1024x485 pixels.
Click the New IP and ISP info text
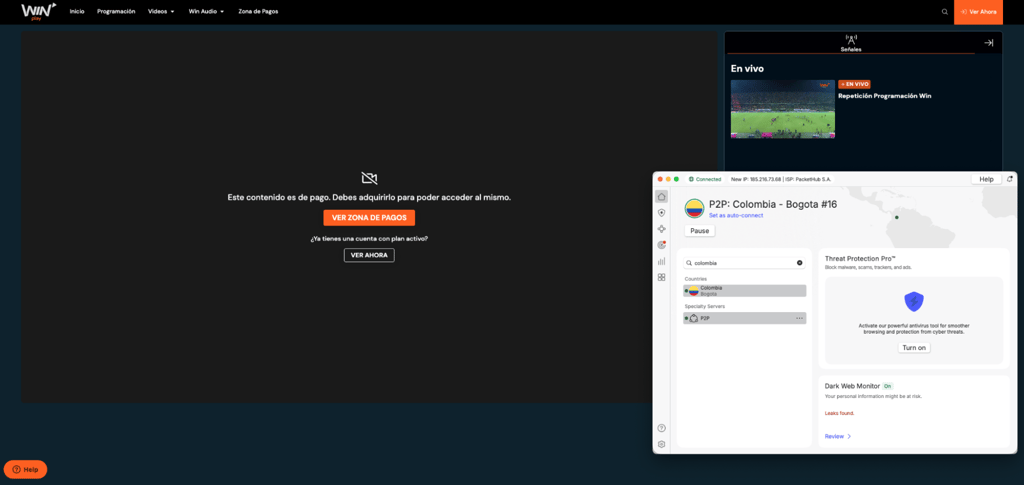(781, 179)
